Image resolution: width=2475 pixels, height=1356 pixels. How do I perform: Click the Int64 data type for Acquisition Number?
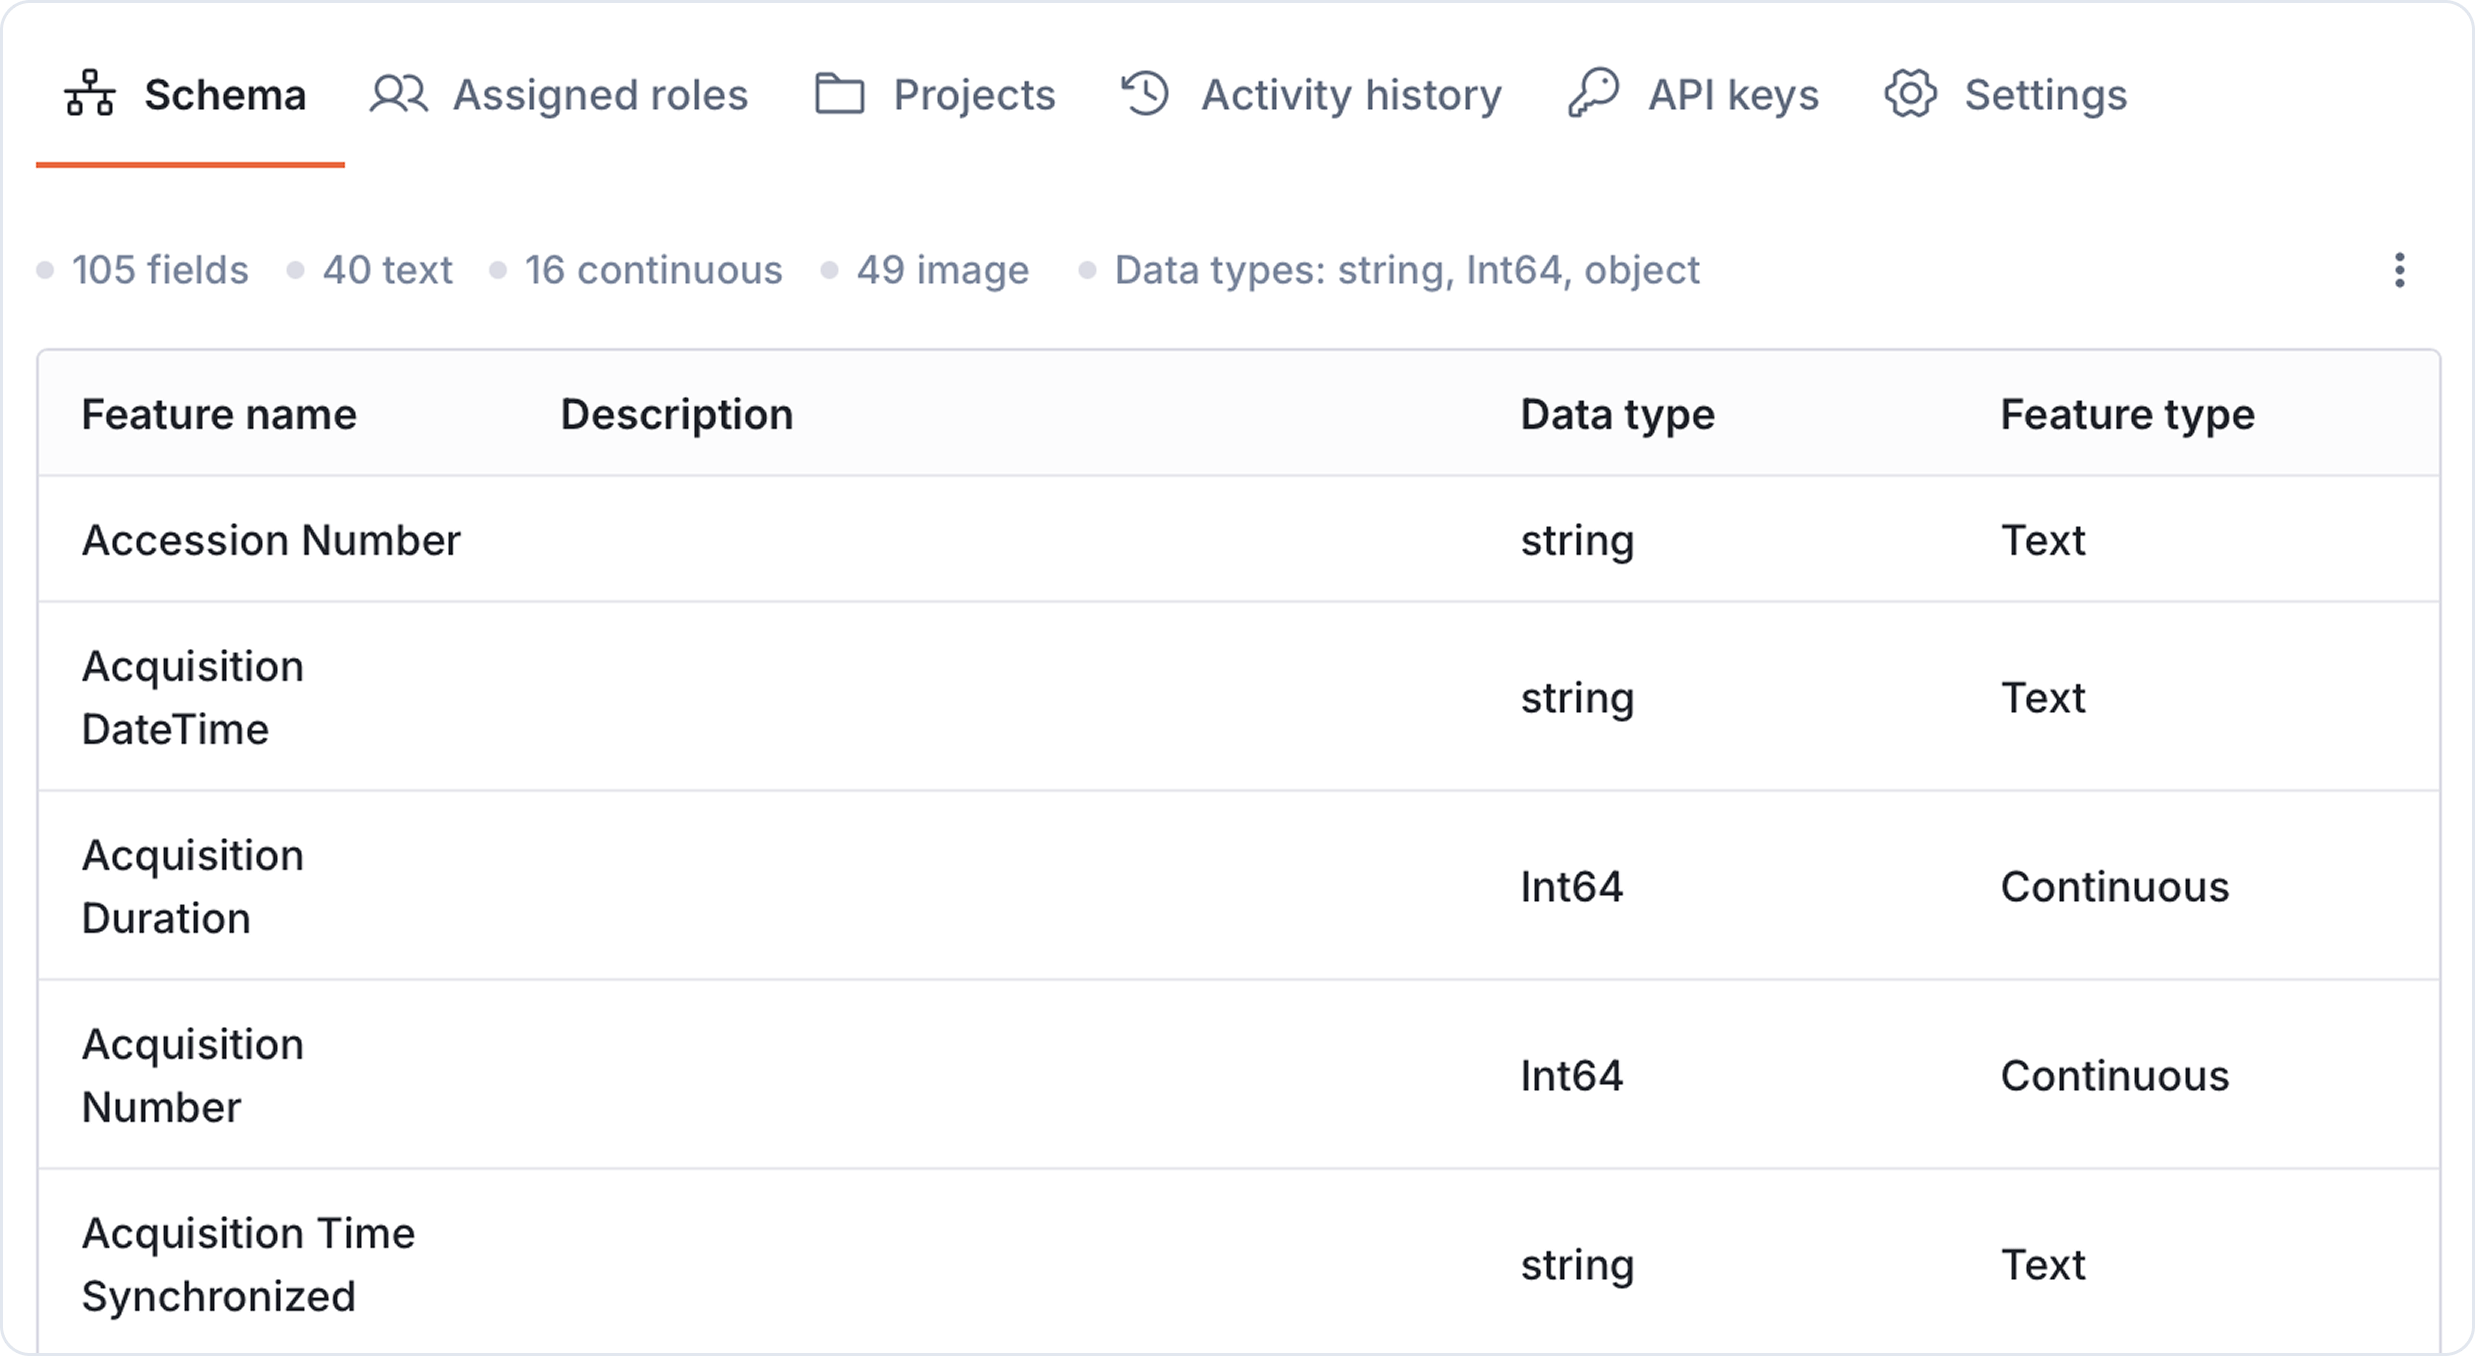[x=1571, y=1075]
